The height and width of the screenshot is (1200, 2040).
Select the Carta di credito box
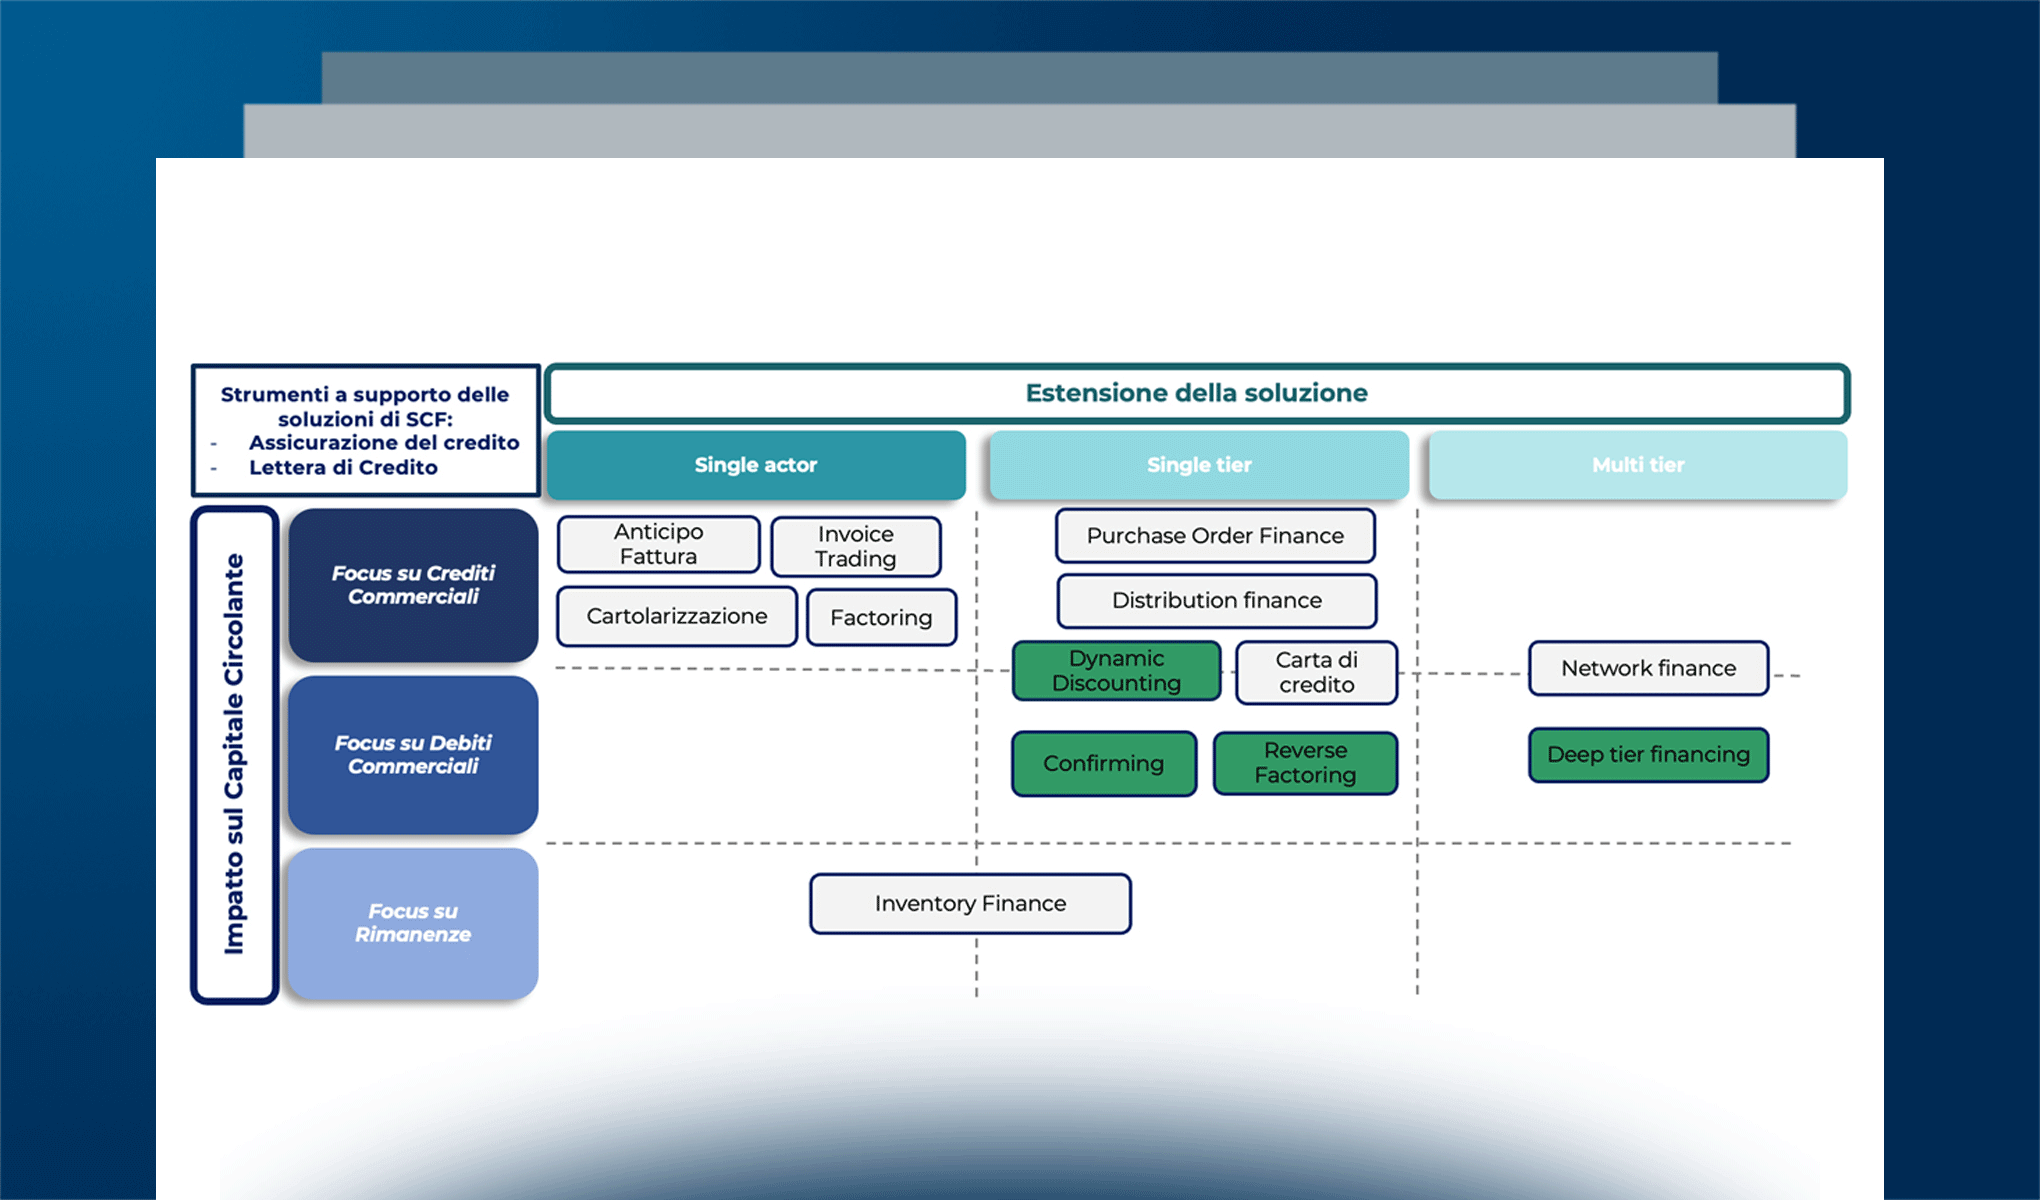coord(1316,672)
